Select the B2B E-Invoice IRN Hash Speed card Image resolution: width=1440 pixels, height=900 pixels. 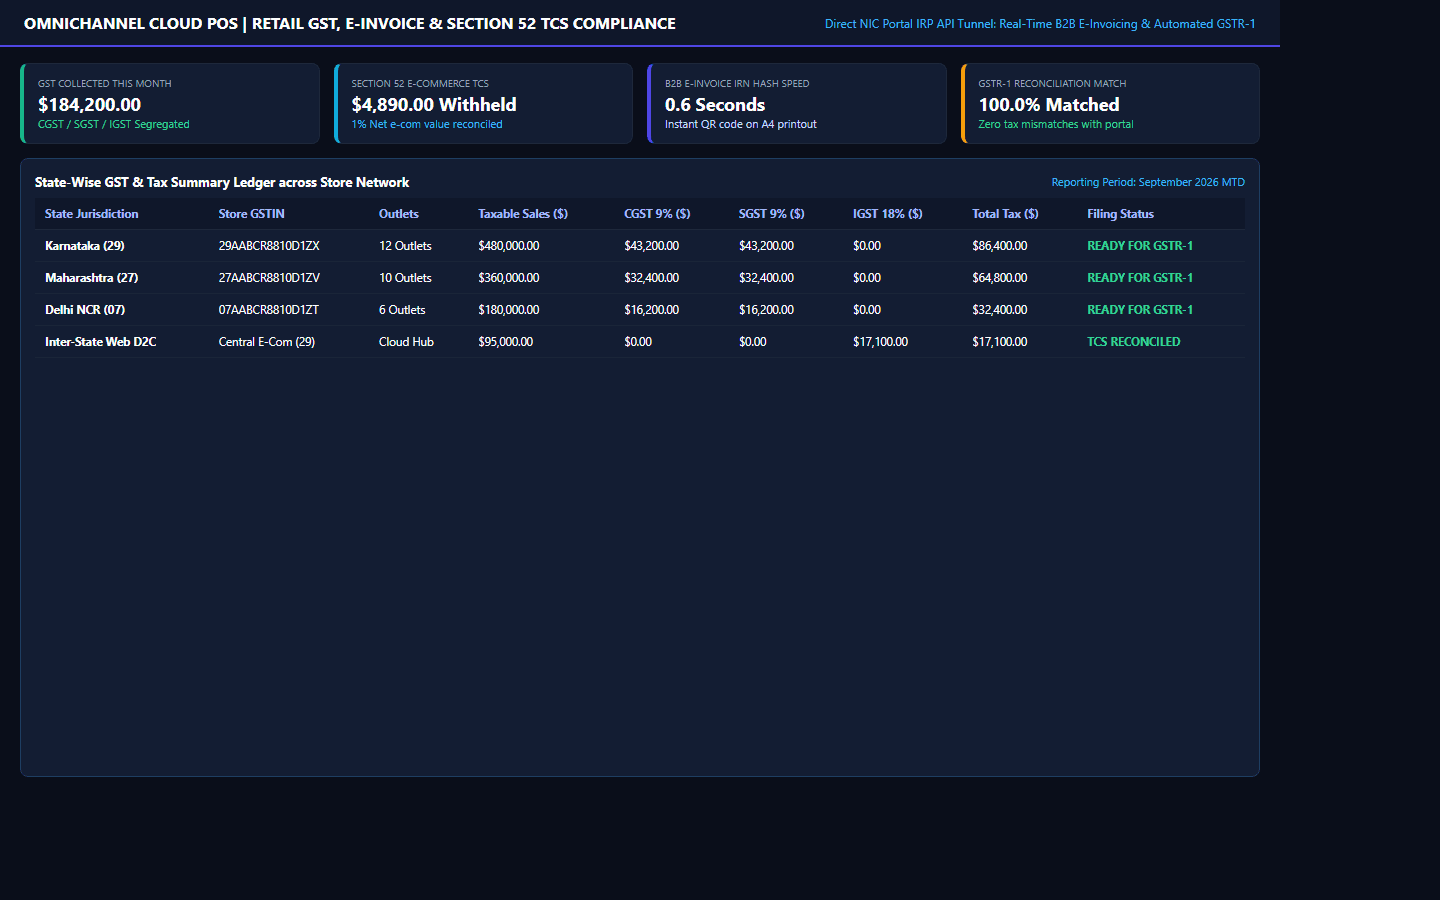tap(797, 103)
